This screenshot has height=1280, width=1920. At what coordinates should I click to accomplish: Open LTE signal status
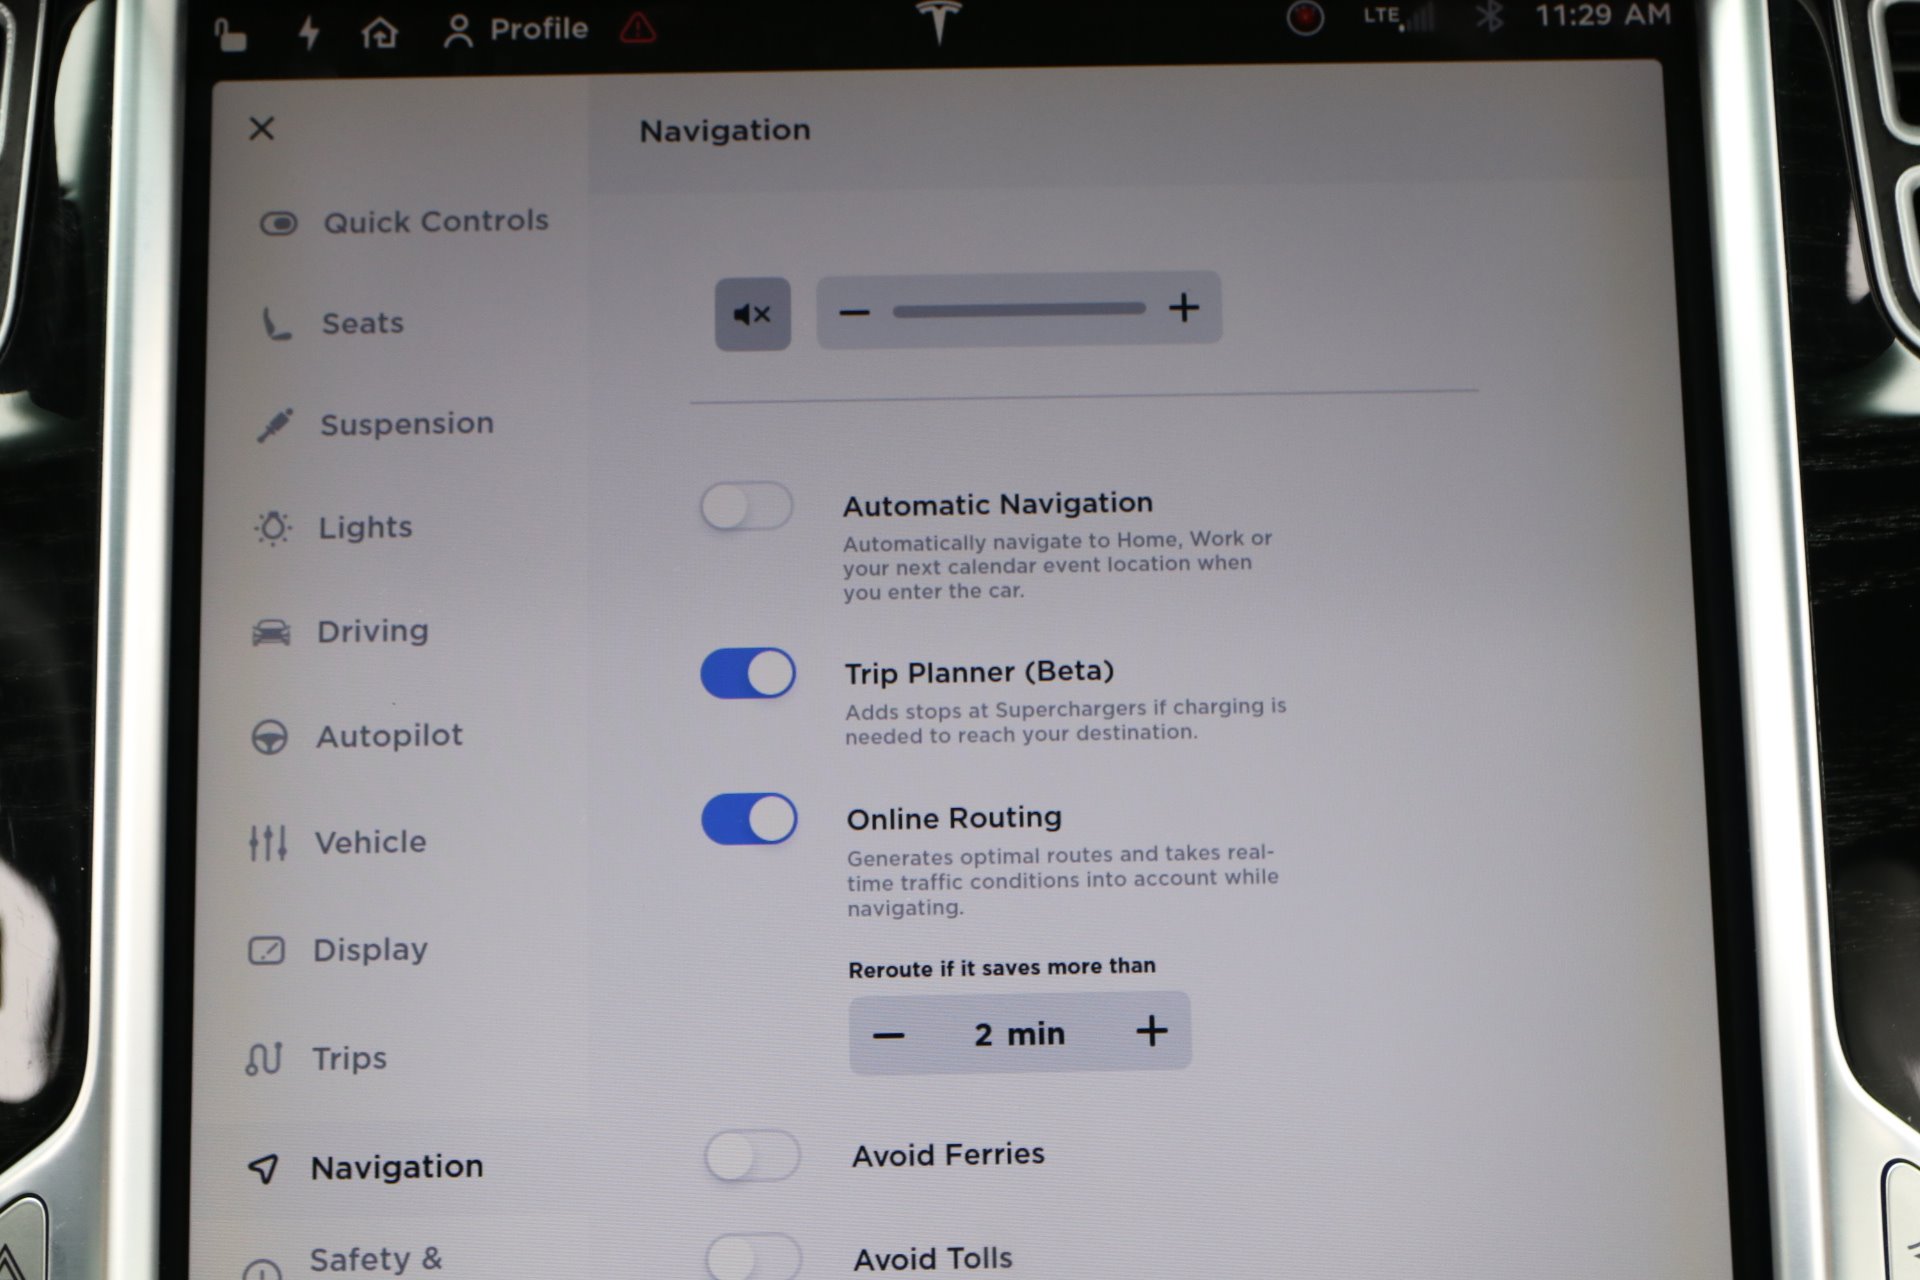1398,16
